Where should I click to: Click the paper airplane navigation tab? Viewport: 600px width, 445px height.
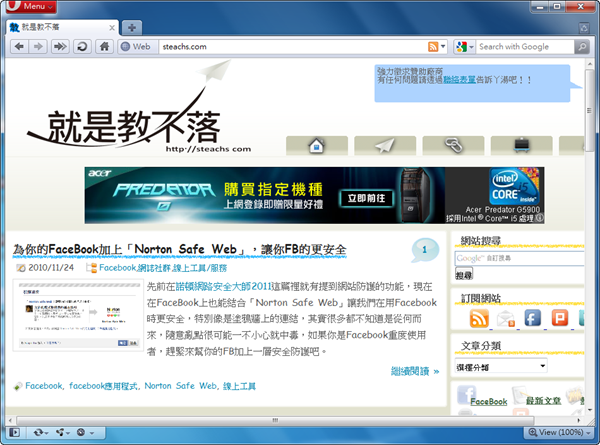coord(385,146)
